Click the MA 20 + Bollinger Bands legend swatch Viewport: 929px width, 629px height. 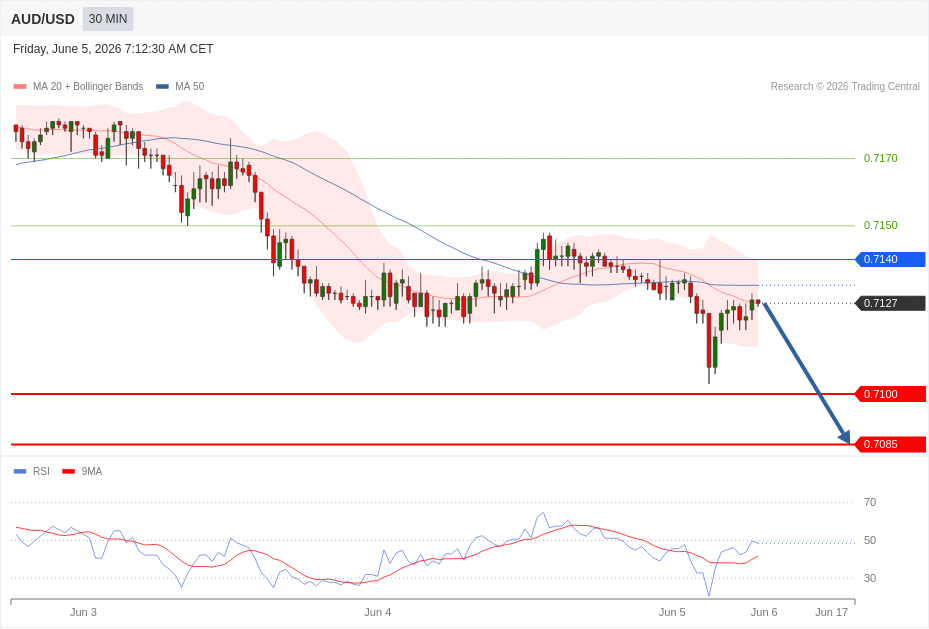(x=20, y=86)
